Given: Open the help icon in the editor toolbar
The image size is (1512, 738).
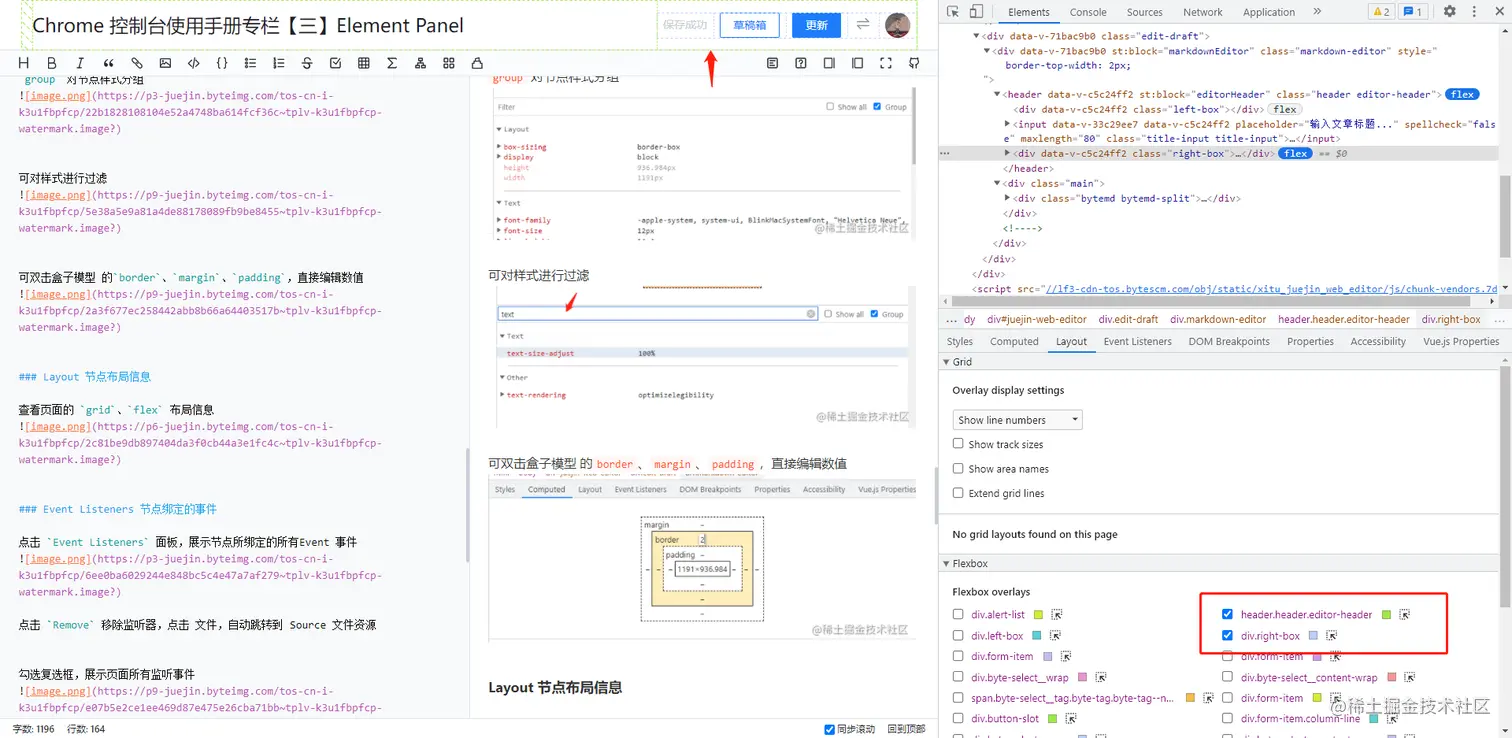Looking at the screenshot, I should (801, 63).
